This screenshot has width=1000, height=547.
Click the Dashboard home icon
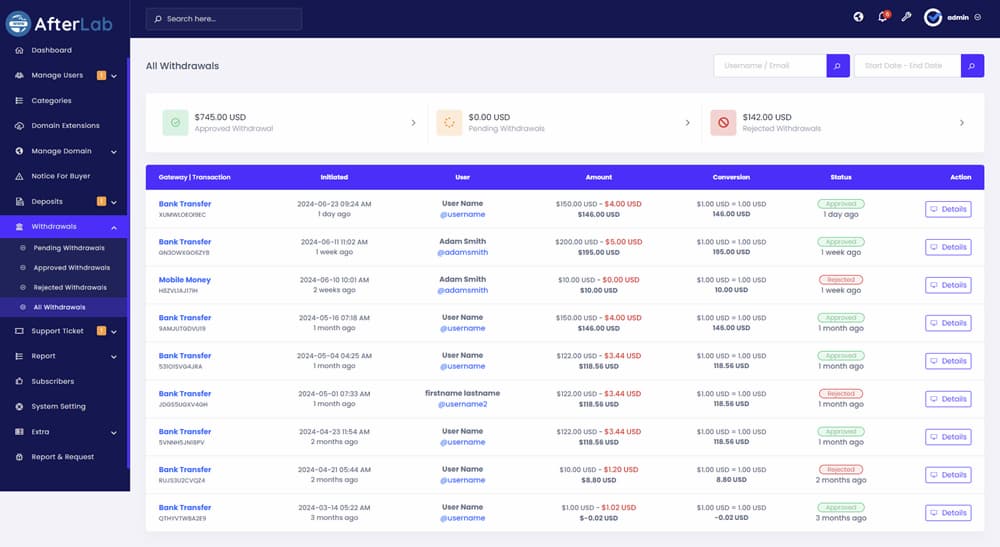[19, 50]
